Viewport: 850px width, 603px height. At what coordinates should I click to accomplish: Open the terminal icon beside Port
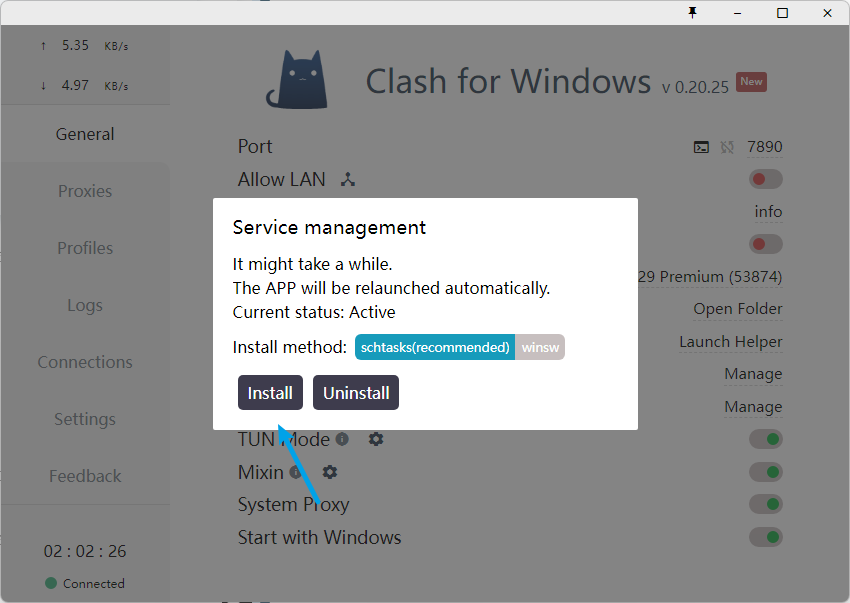701,147
